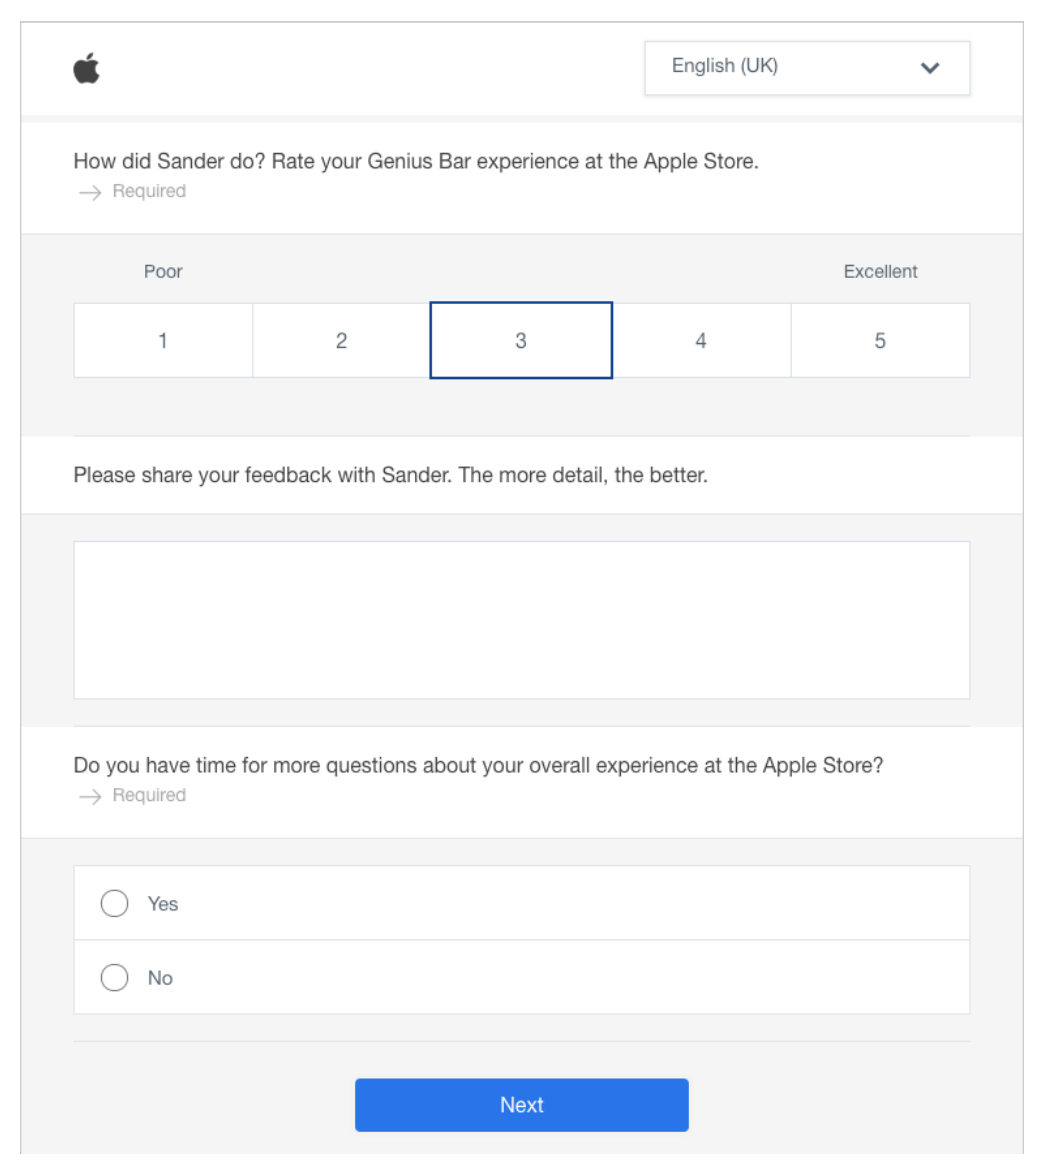Viewport: 1050px width, 1176px height.
Task: Select the highlighted rating 3 box
Action: (521, 340)
